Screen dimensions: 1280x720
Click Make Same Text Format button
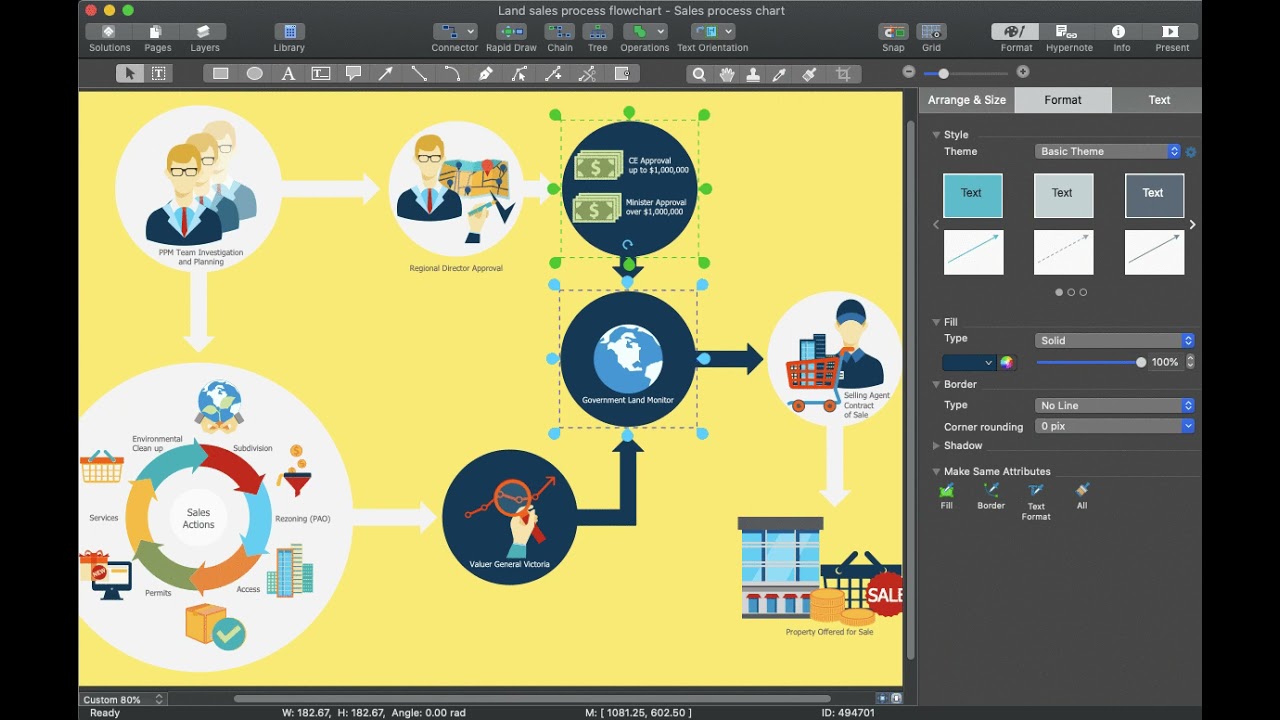pos(1036,501)
